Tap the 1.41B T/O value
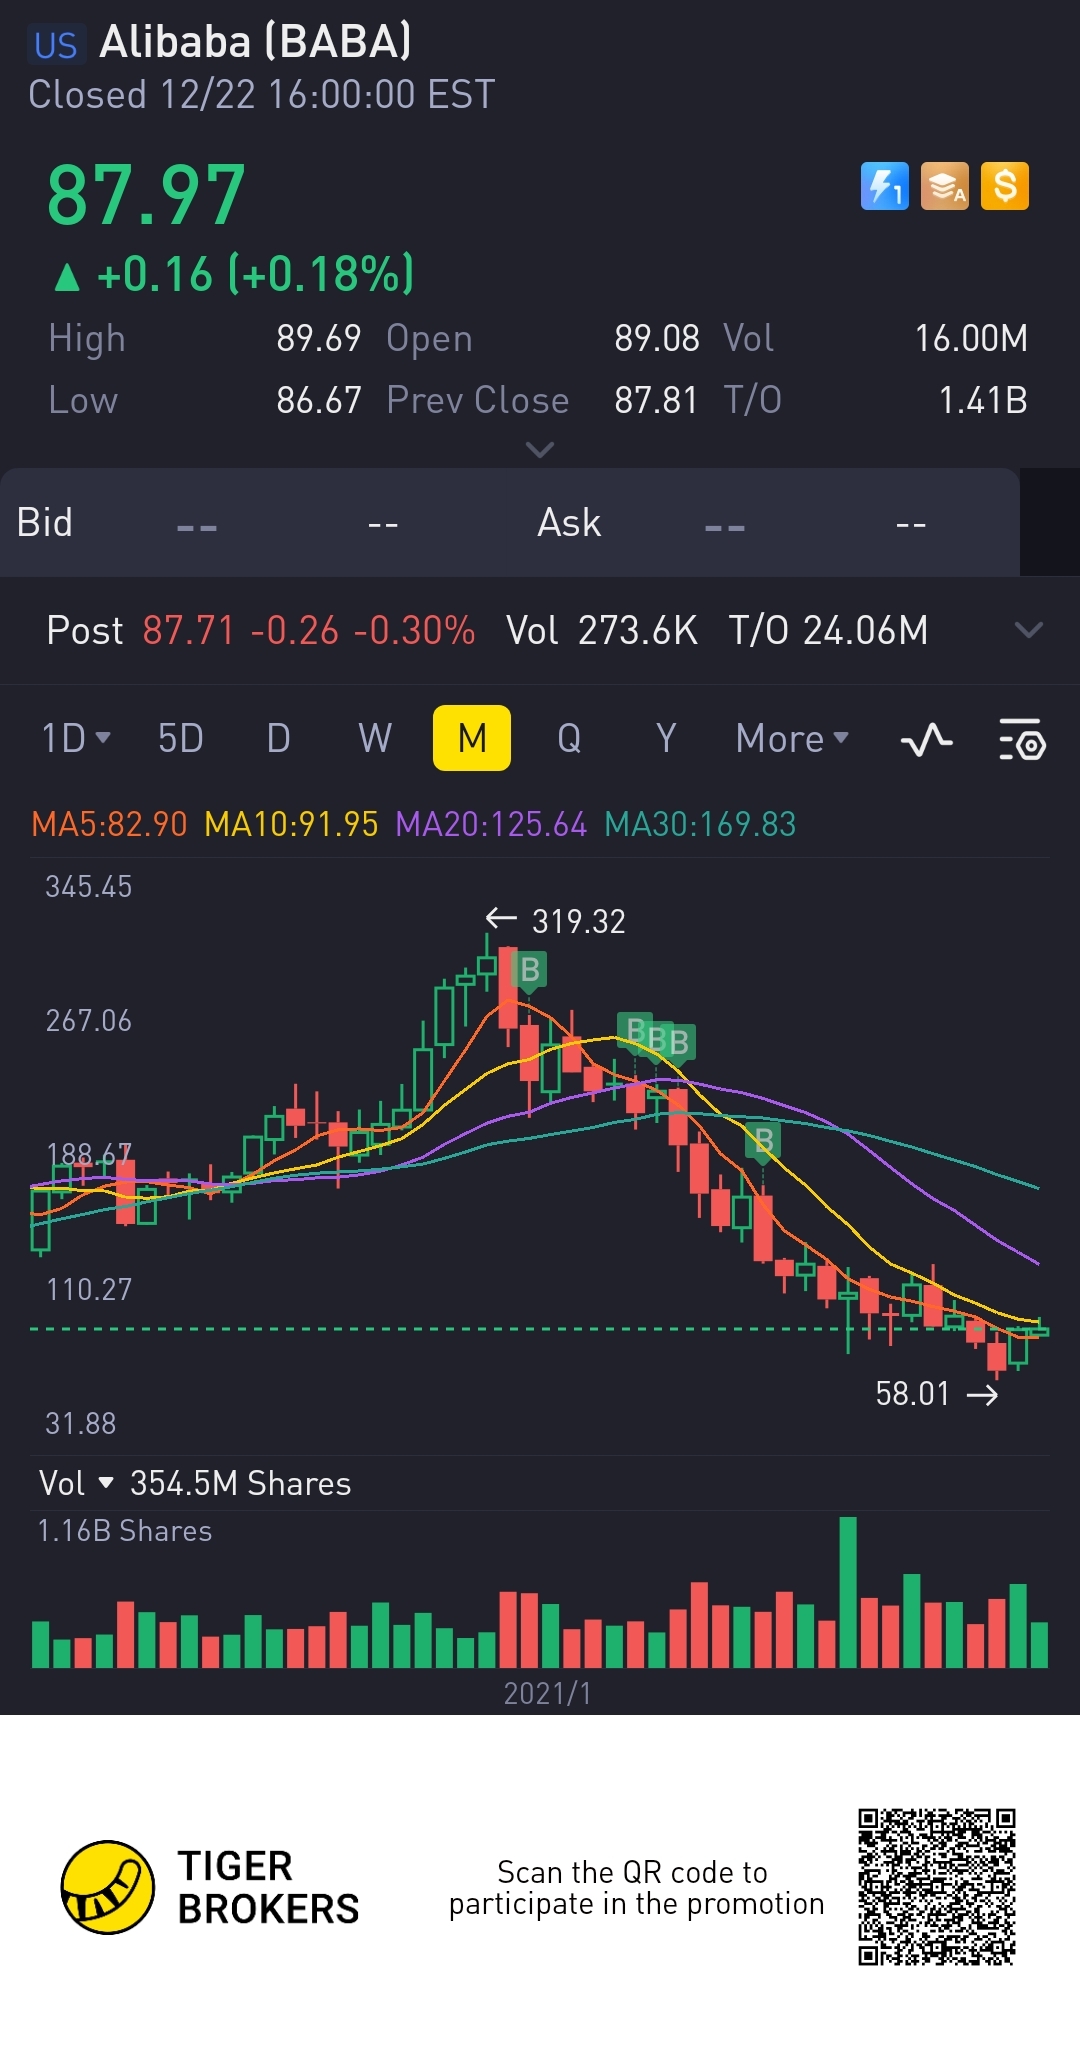The height and width of the screenshot is (2060, 1080). click(x=983, y=401)
